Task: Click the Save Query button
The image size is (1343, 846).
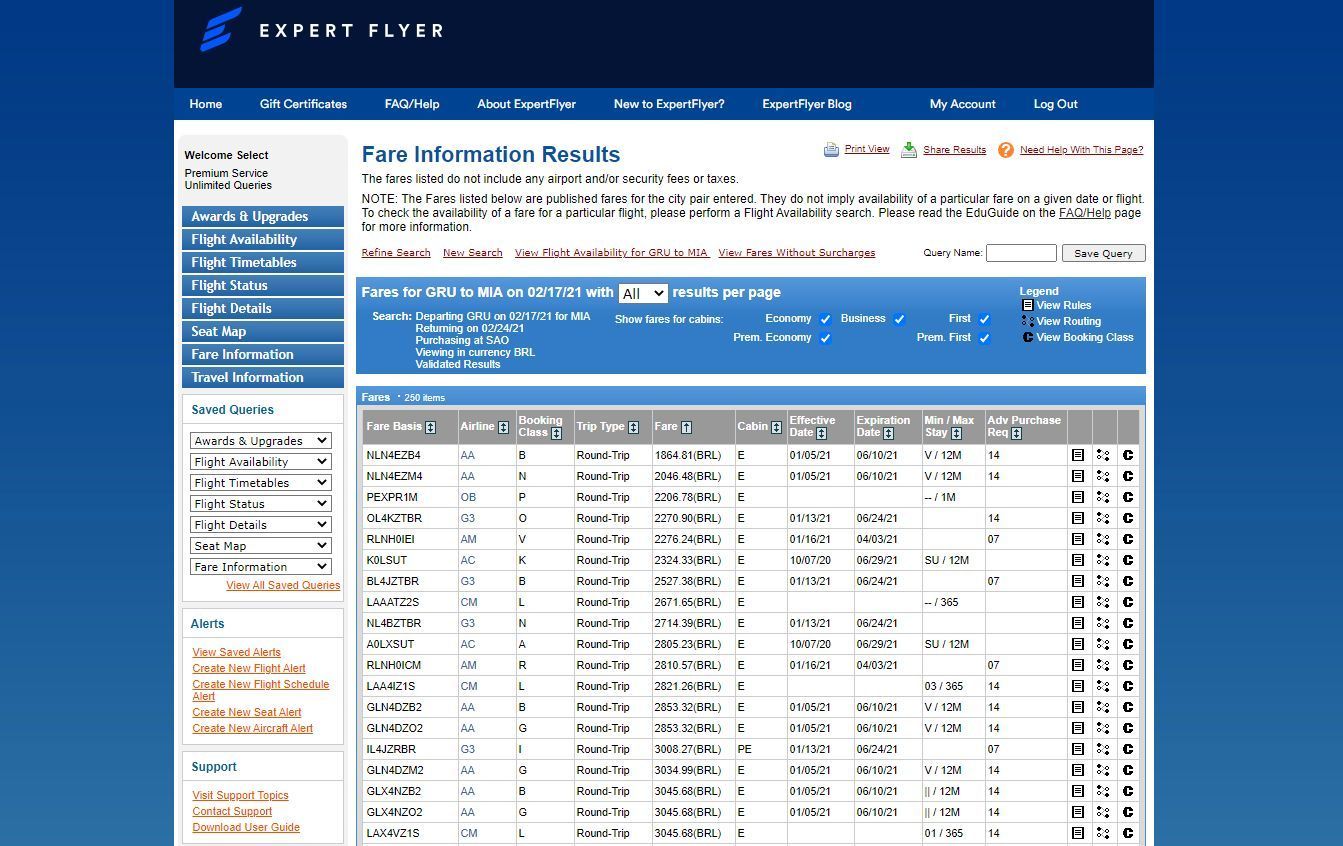Action: (1103, 253)
